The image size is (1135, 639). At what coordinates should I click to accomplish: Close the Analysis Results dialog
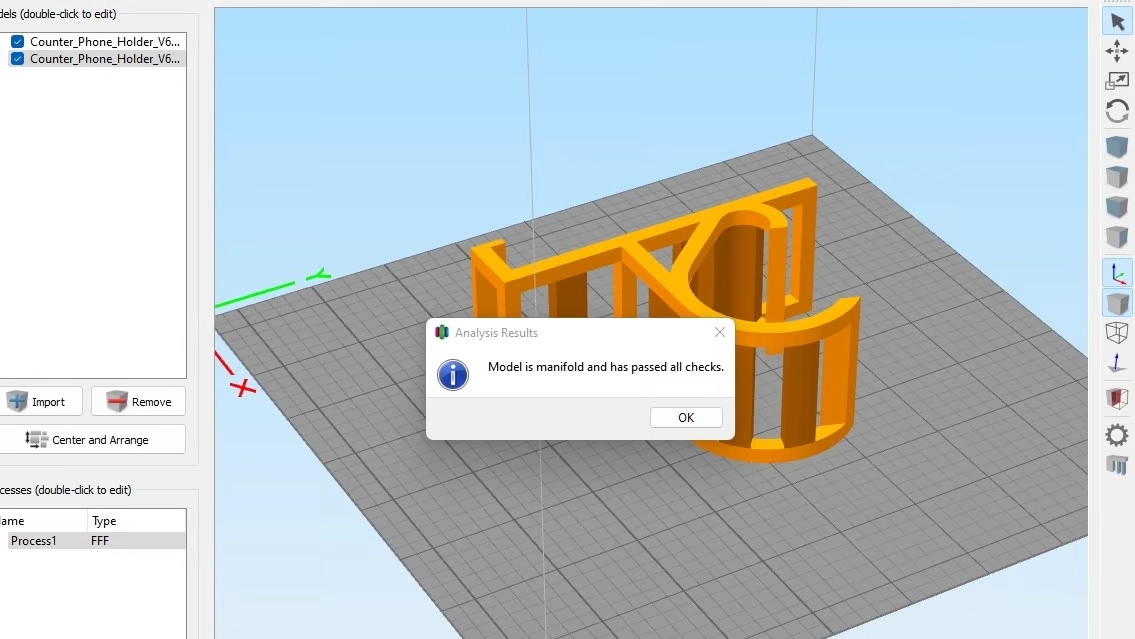[x=720, y=332]
